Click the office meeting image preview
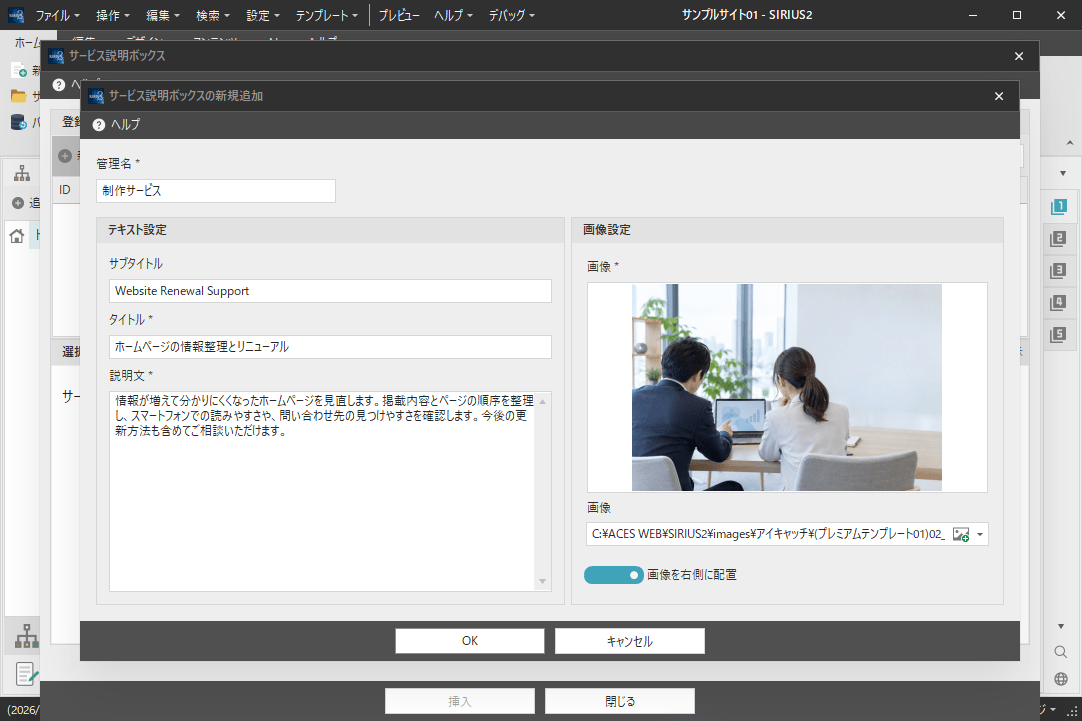 pyautogui.click(x=787, y=388)
